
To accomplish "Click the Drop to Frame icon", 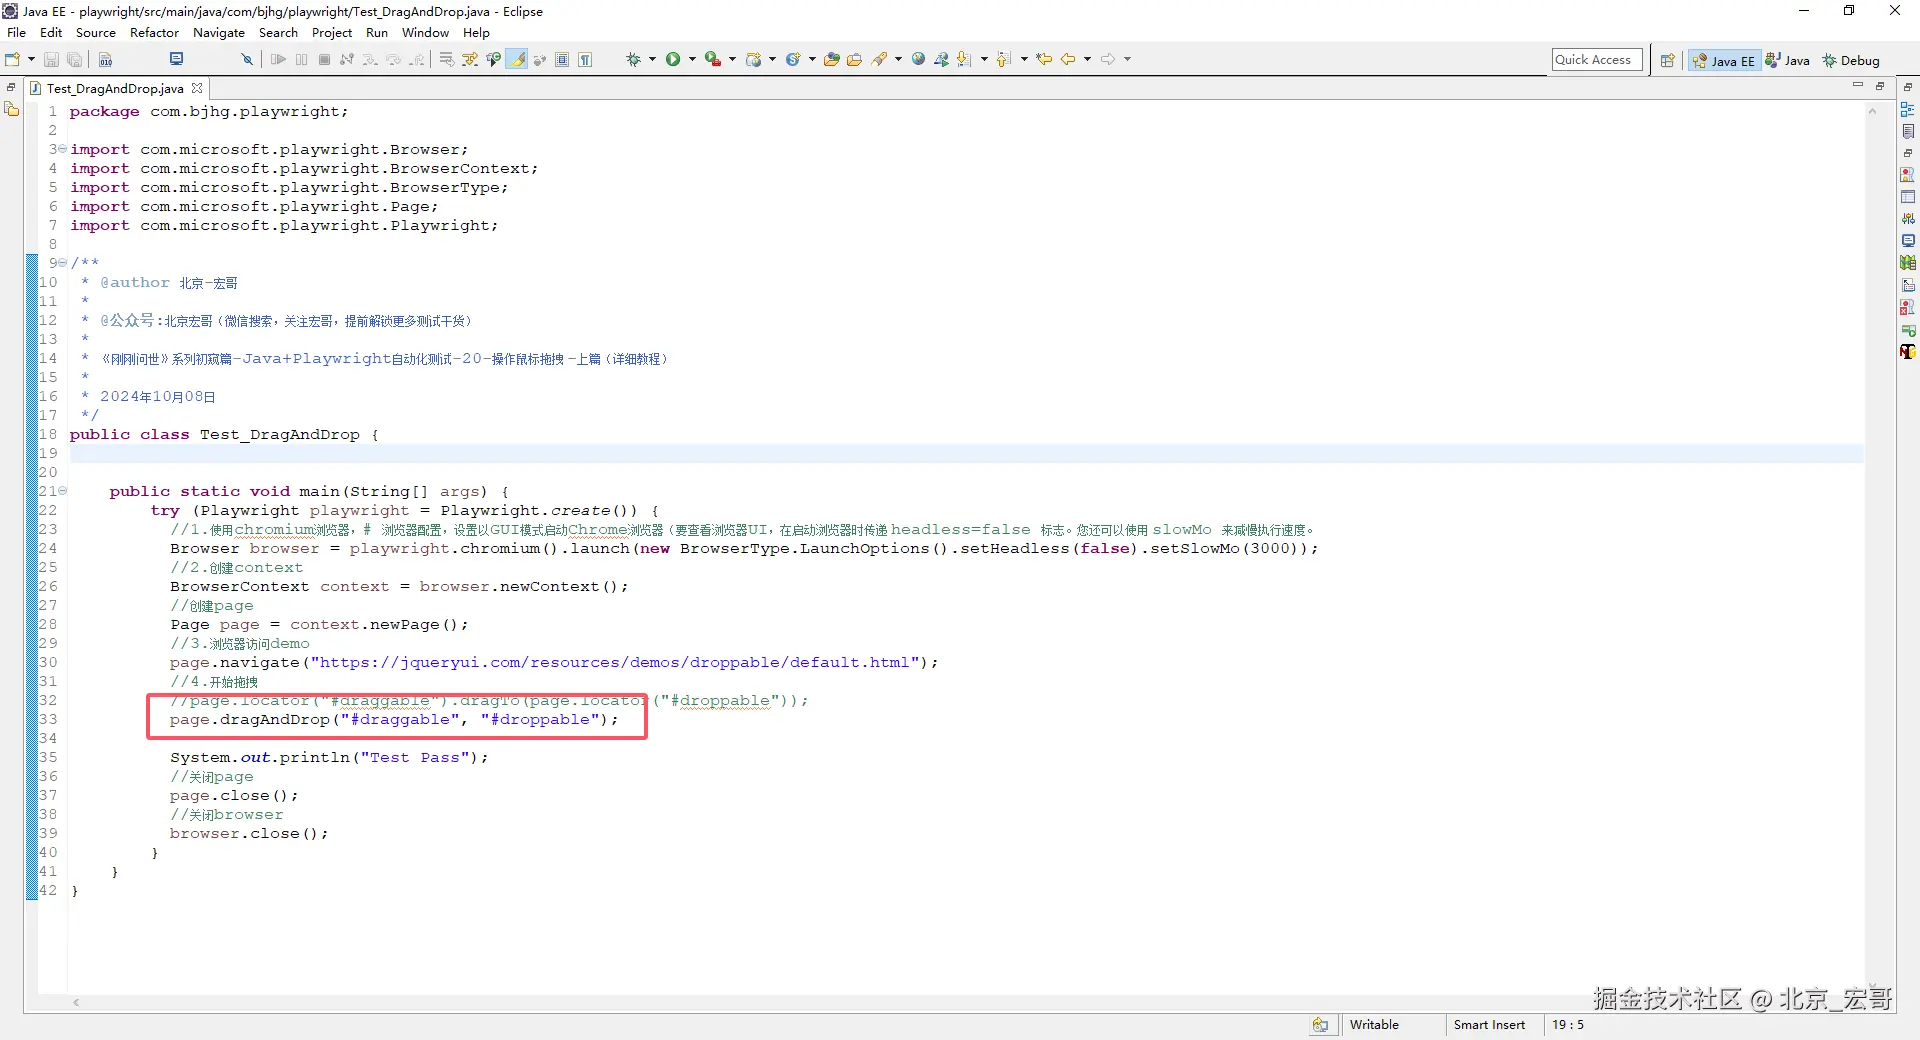I will tap(446, 59).
